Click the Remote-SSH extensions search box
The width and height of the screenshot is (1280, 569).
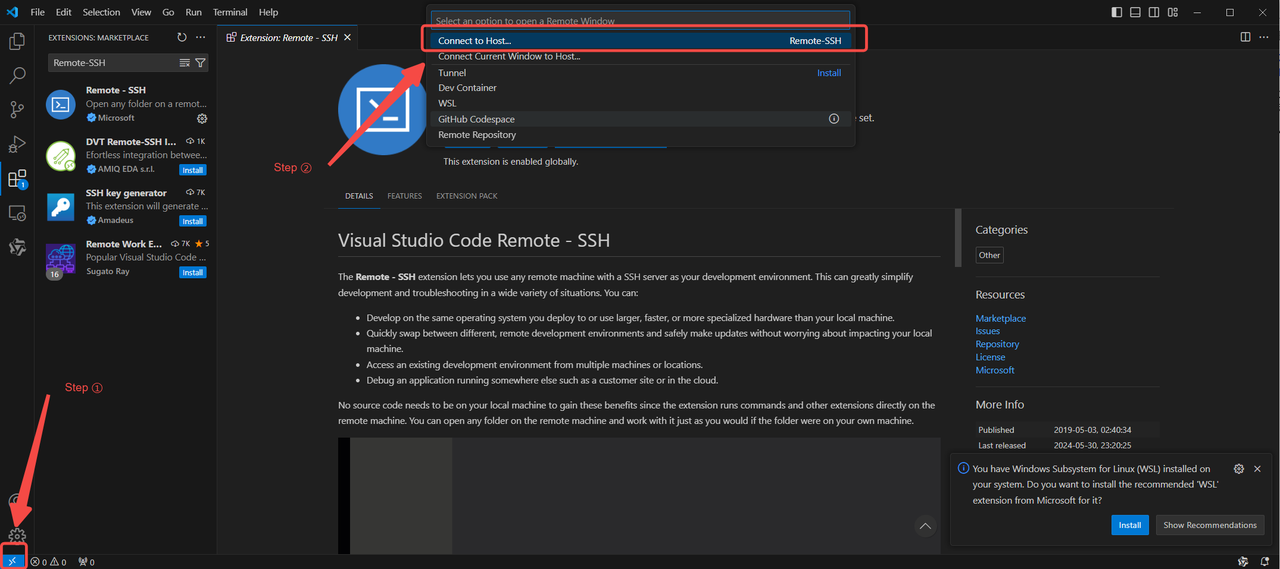click(x=112, y=63)
